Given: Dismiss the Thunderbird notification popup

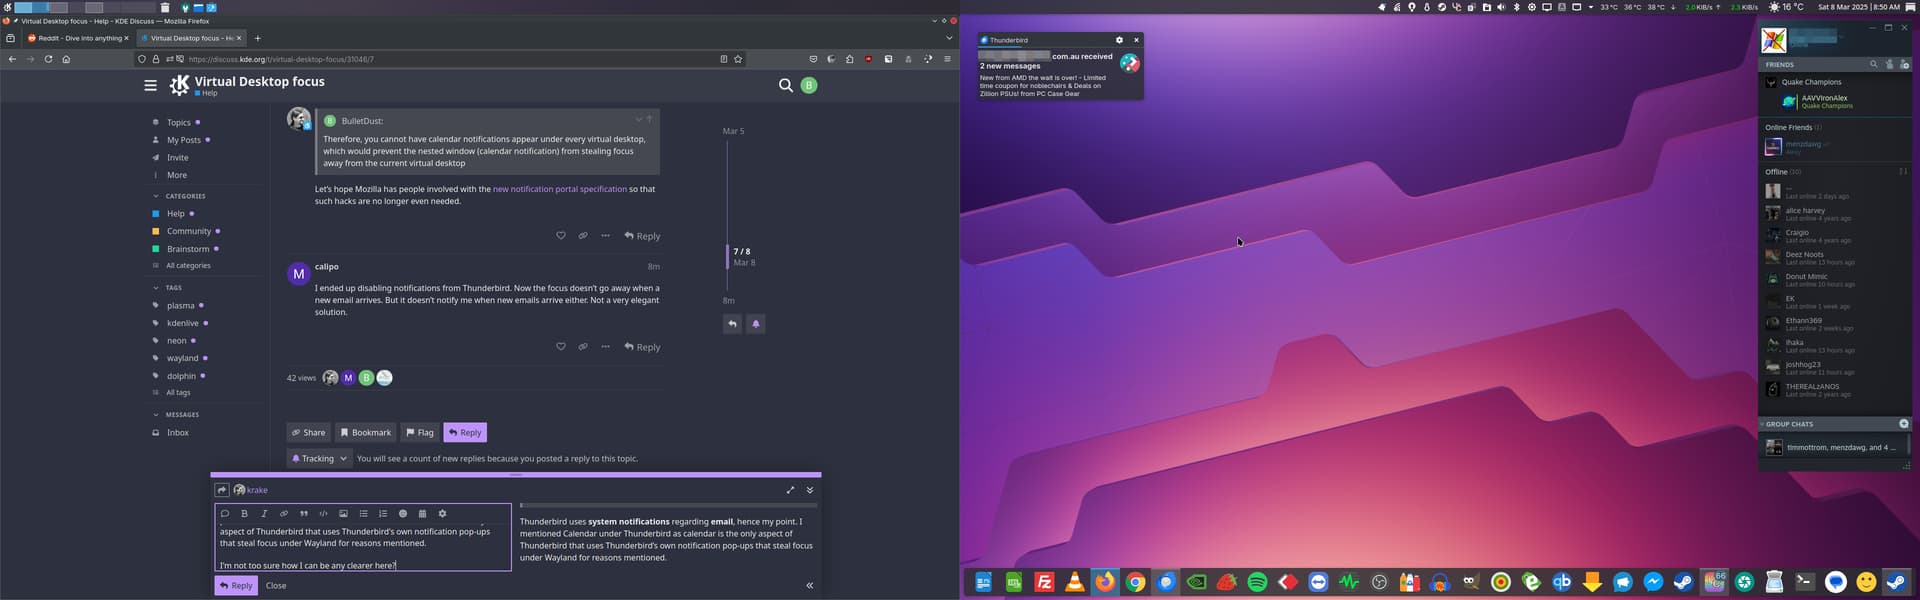Looking at the screenshot, I should point(1136,40).
